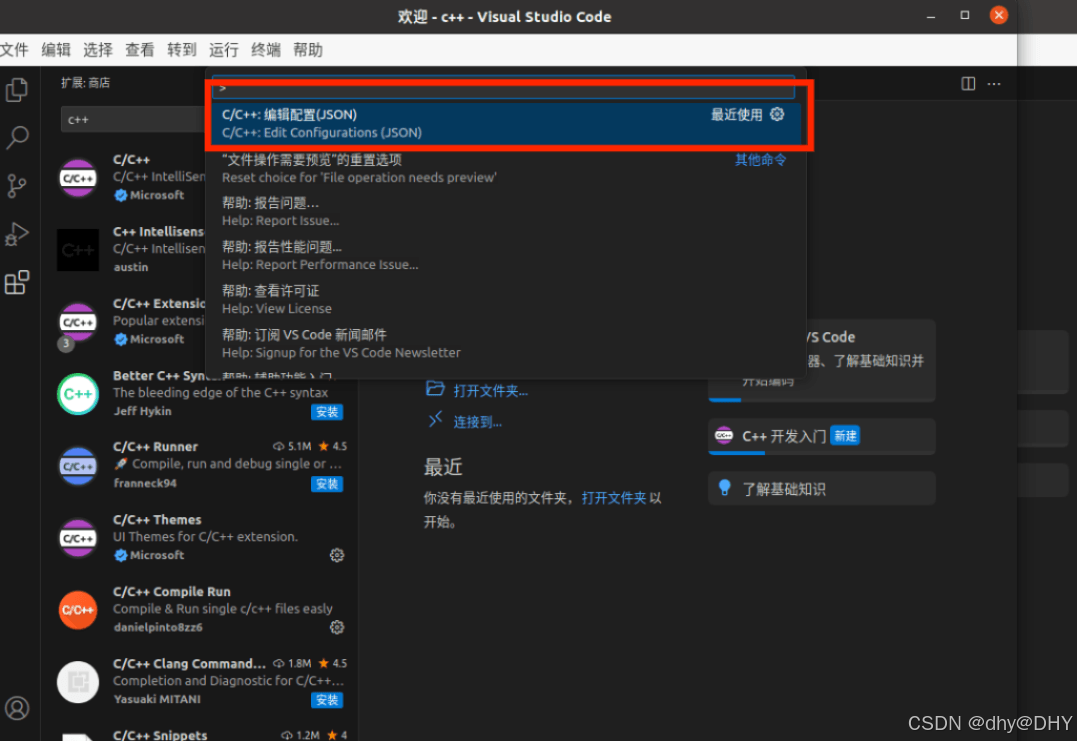Viewport: 1077px width, 741px height.
Task: Open the C/C++ Themes extension entry
Action: click(x=202, y=538)
